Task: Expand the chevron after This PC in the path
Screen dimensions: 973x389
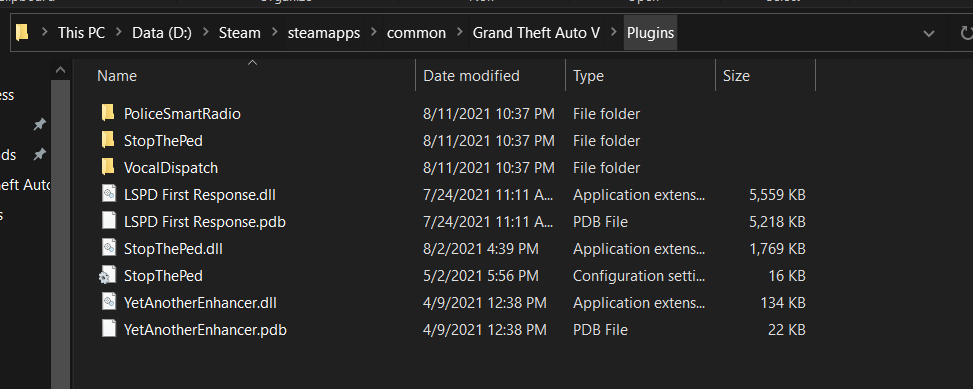Action: click(x=118, y=33)
